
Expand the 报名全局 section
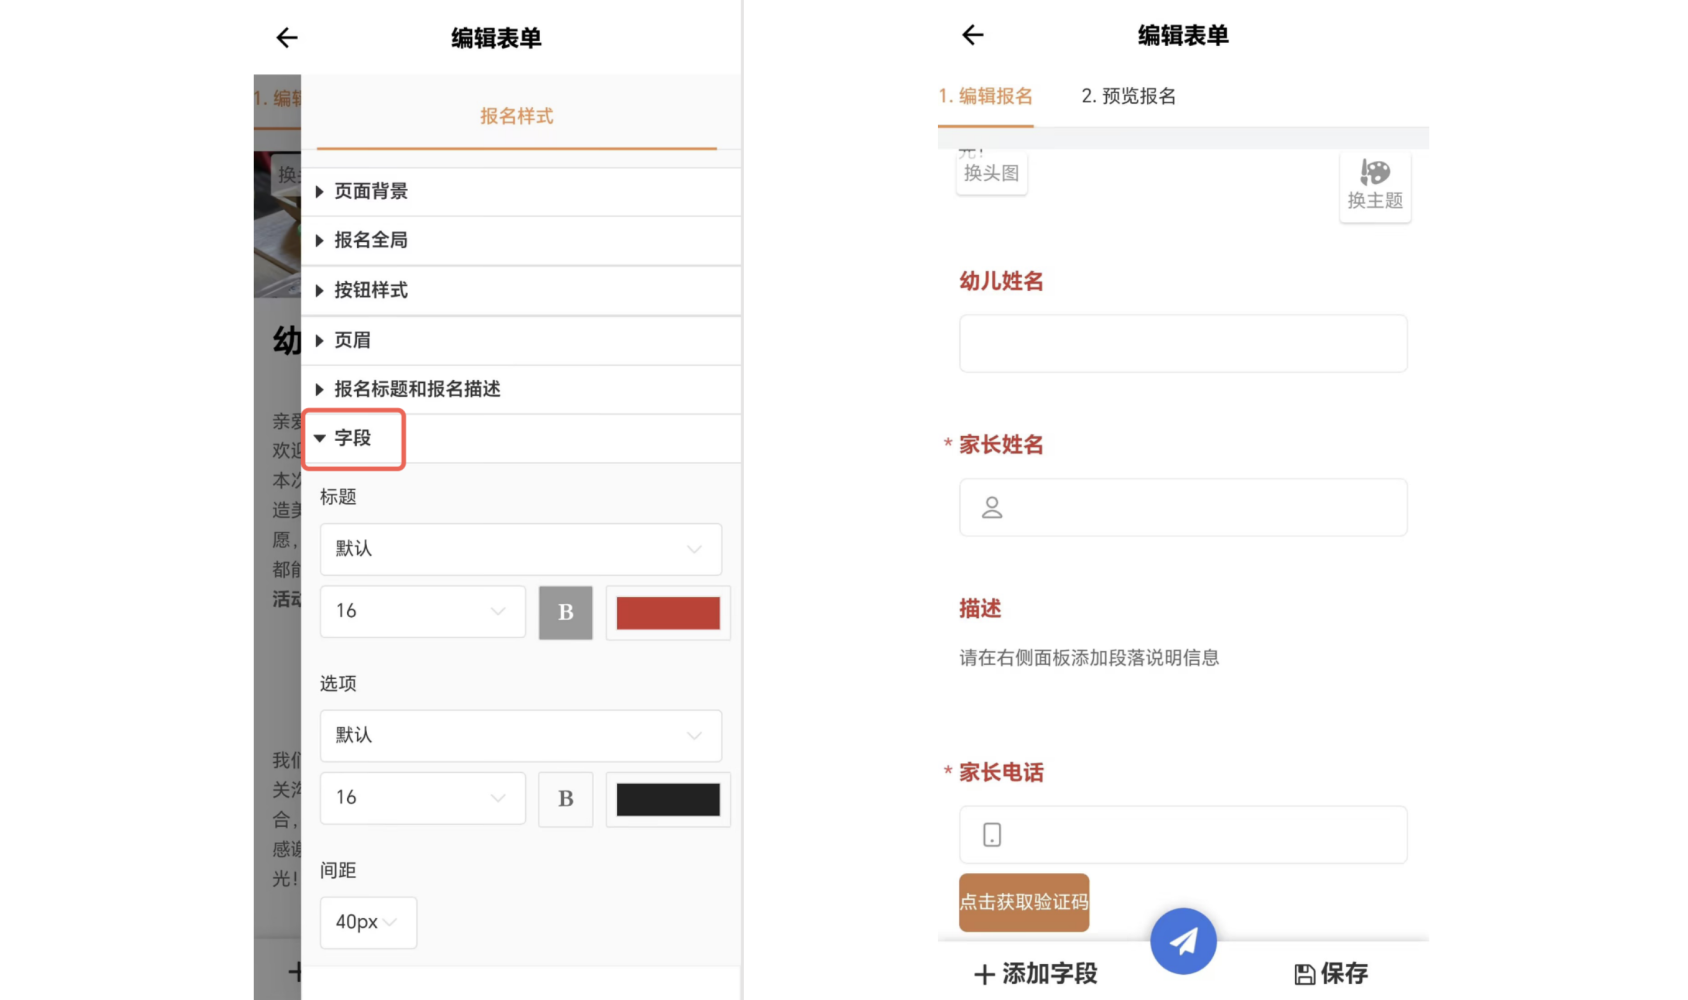[x=521, y=240]
